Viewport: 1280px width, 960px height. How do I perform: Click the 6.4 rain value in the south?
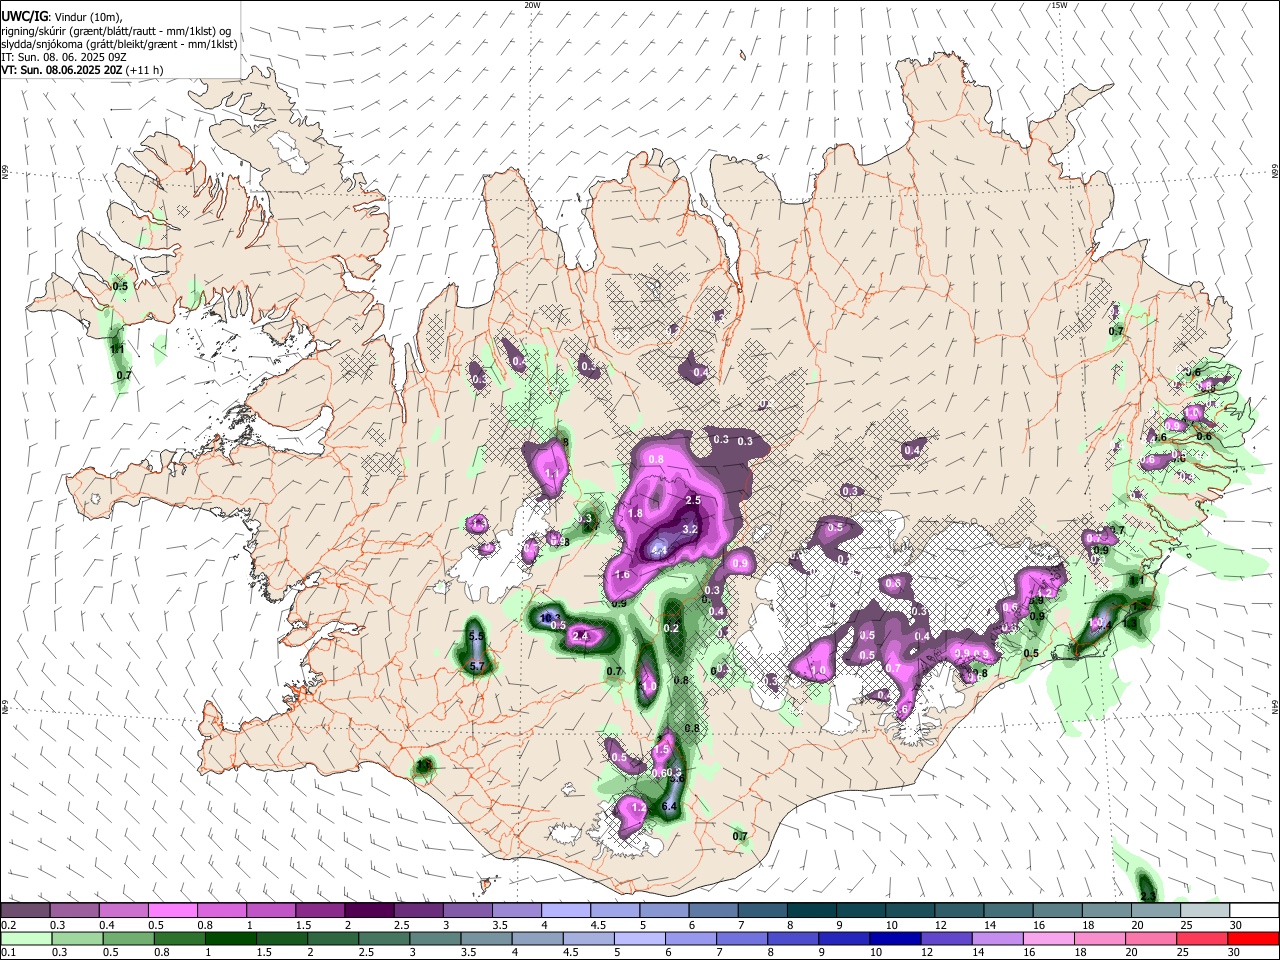[670, 806]
